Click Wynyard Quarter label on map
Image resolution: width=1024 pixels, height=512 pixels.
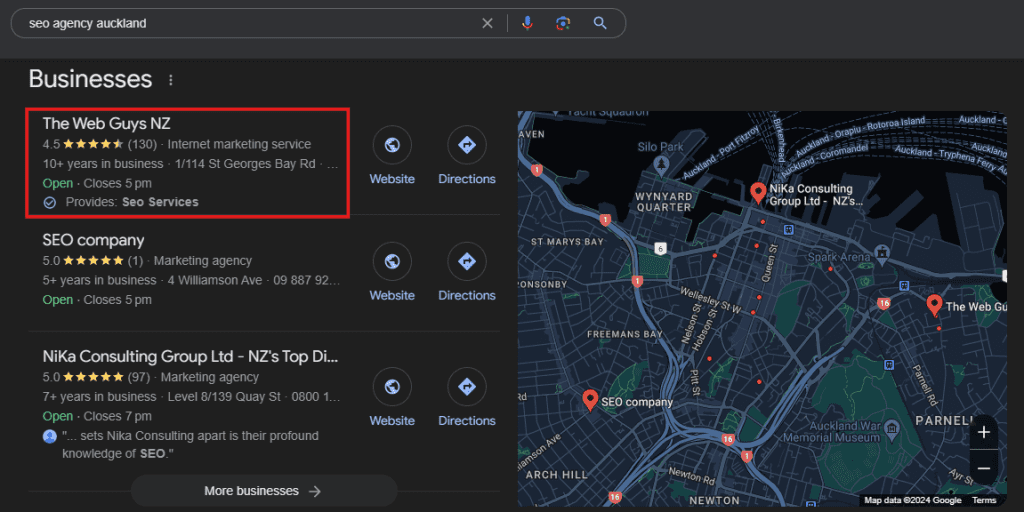(664, 202)
